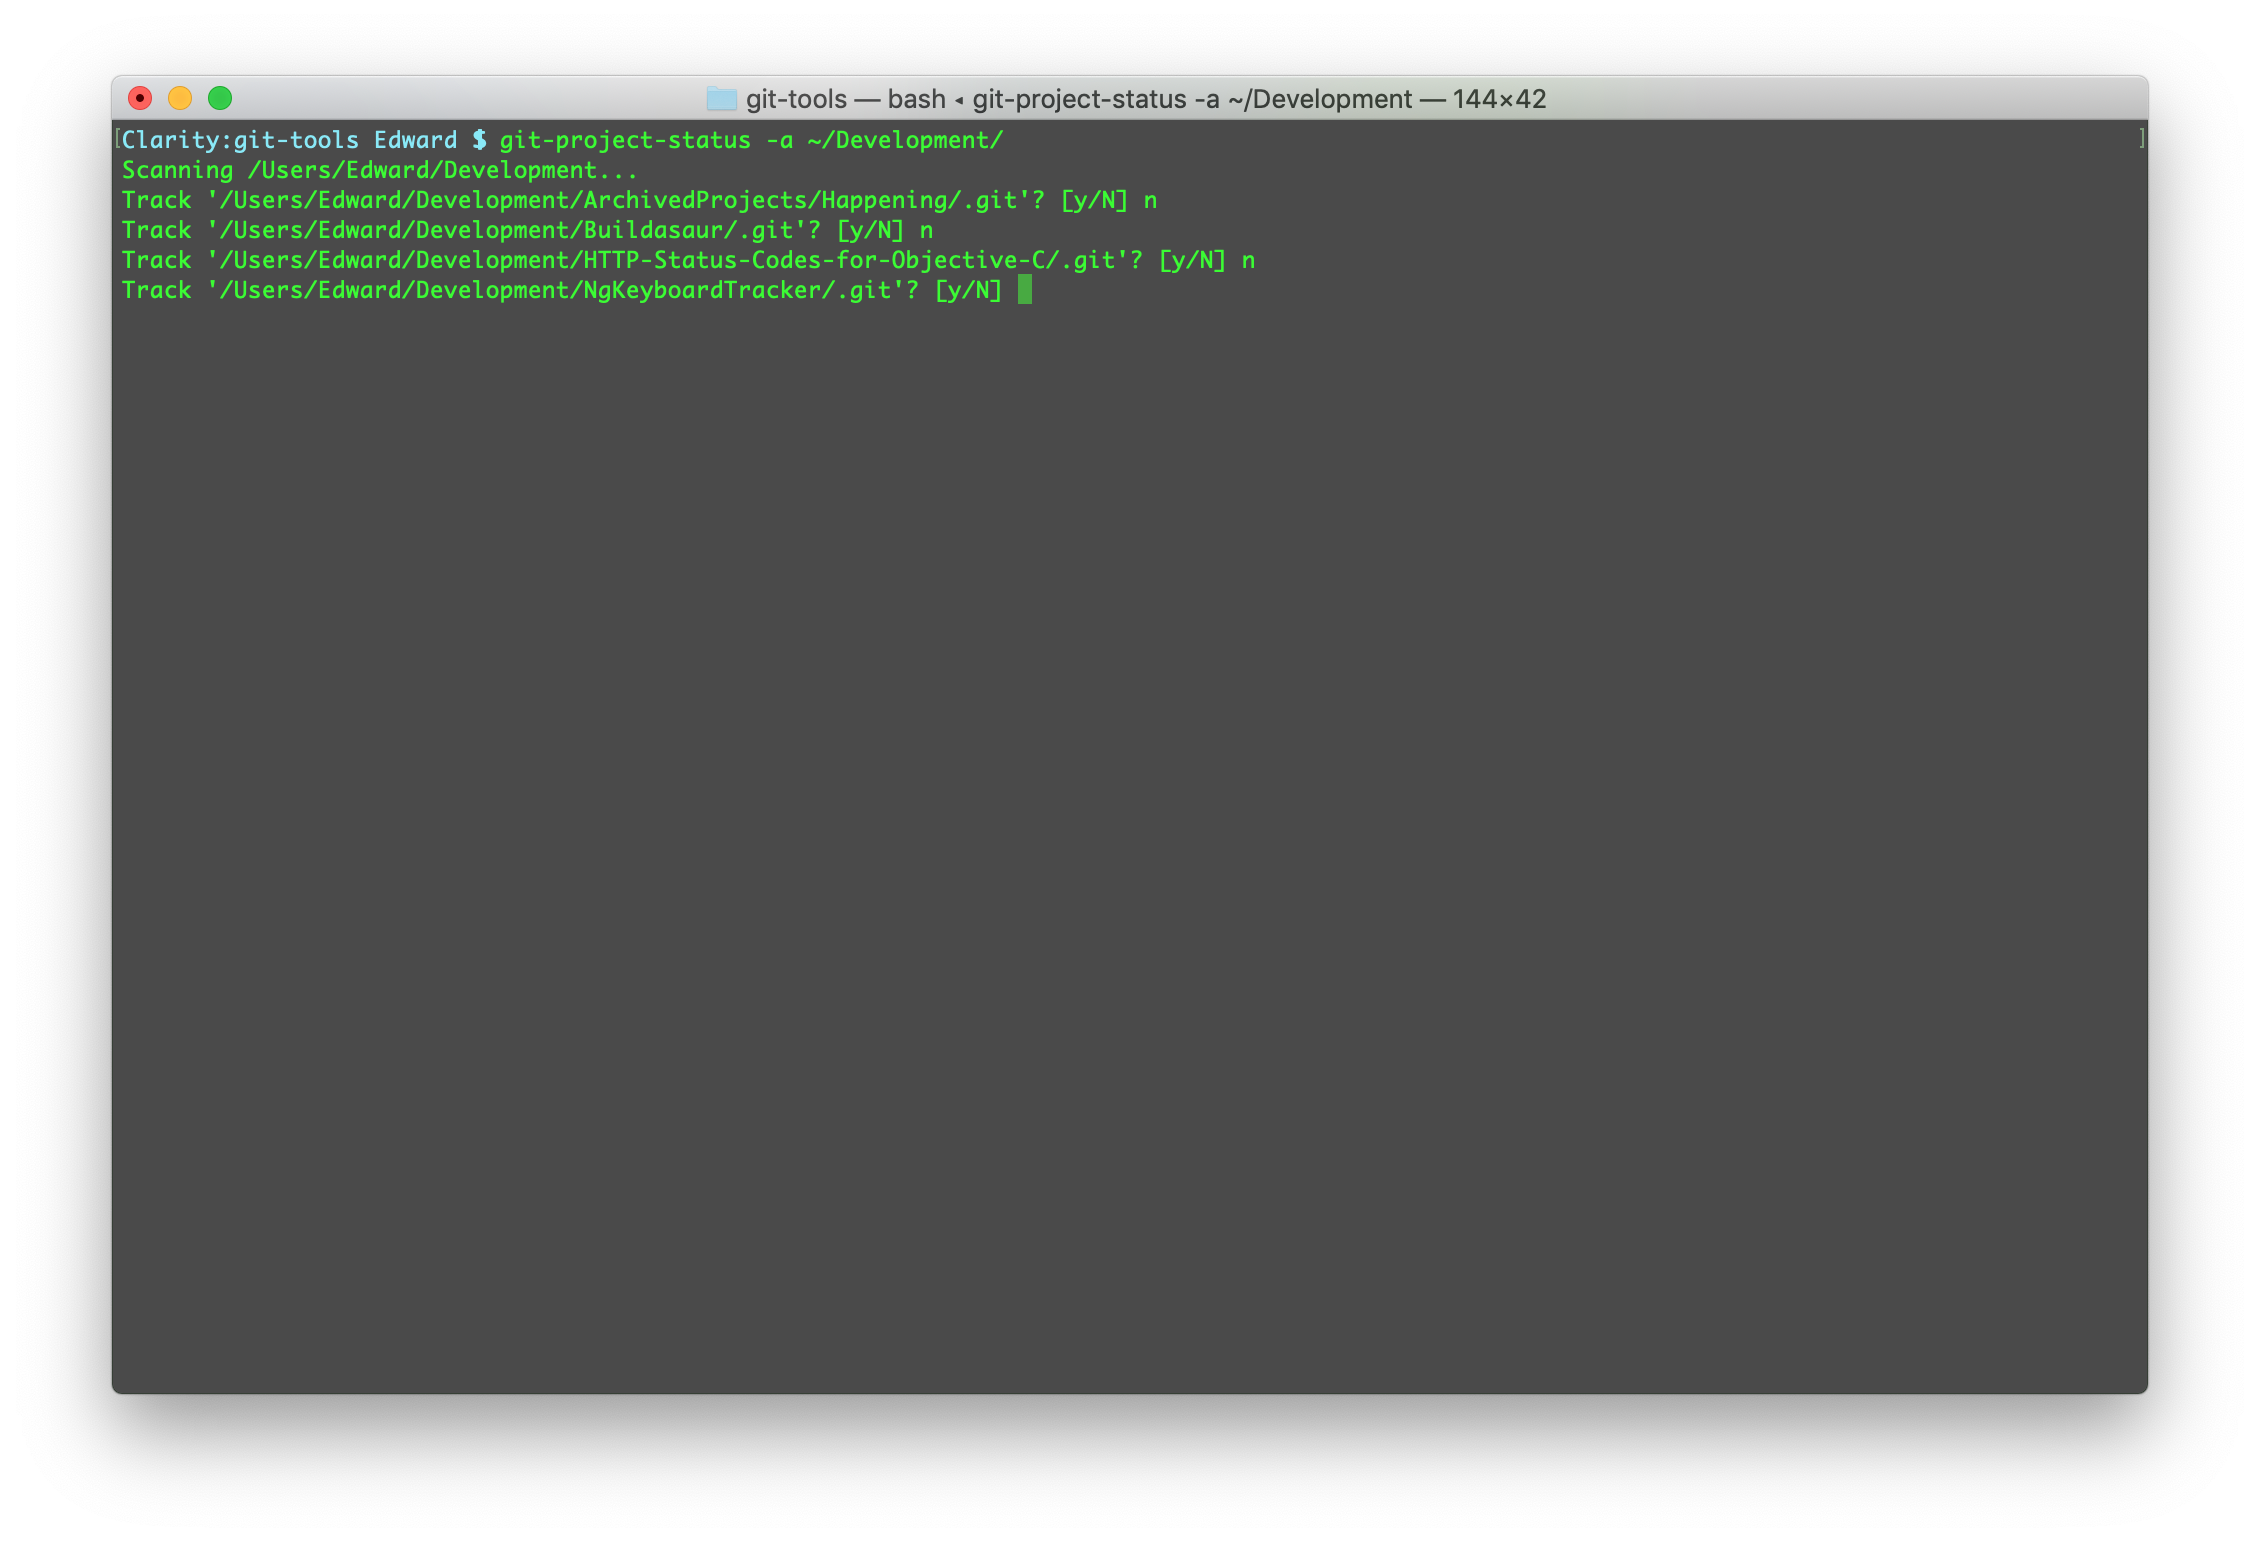Click the Scanning /Users/Edward/Development line
2260x1542 pixels.
click(x=379, y=170)
